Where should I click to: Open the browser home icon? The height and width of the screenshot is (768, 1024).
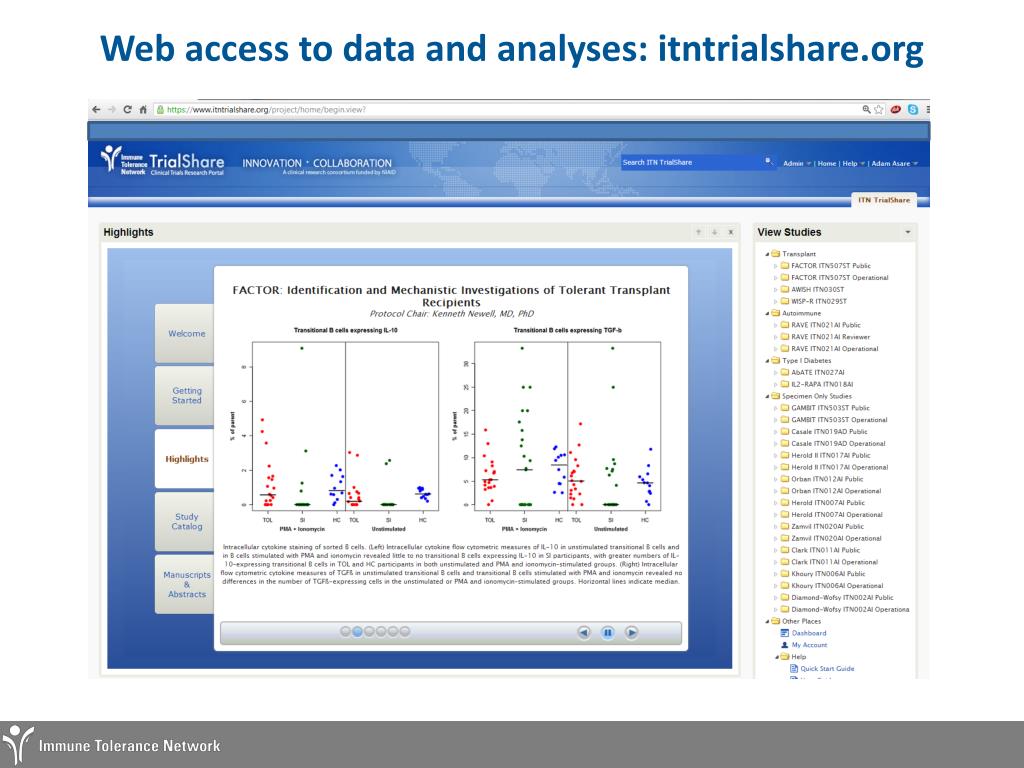click(x=143, y=110)
